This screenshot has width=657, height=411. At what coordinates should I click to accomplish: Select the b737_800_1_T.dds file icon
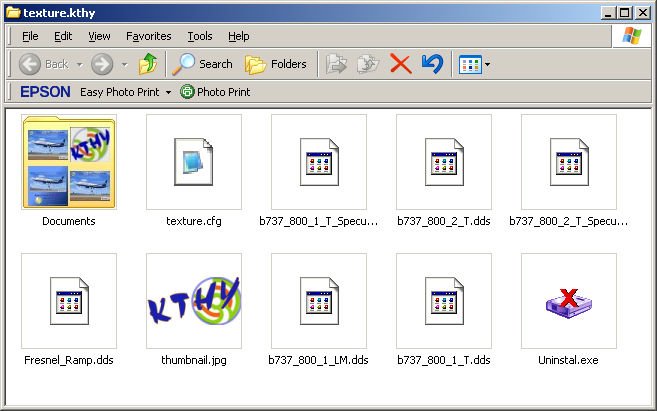(444, 301)
